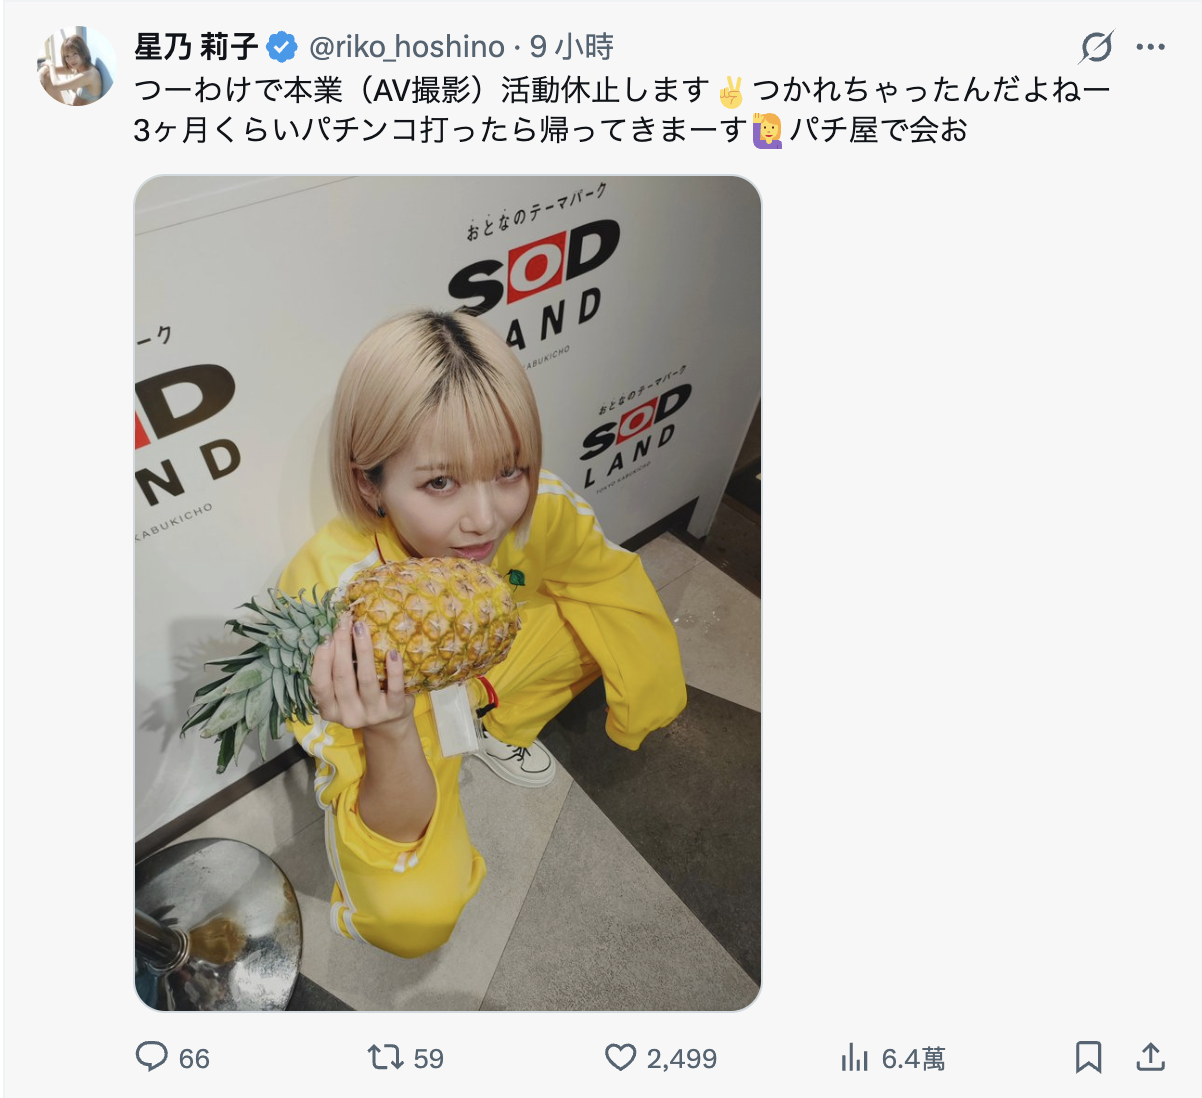1202x1098 pixels.
Task: Click the blue verified badge
Action: 282,46
